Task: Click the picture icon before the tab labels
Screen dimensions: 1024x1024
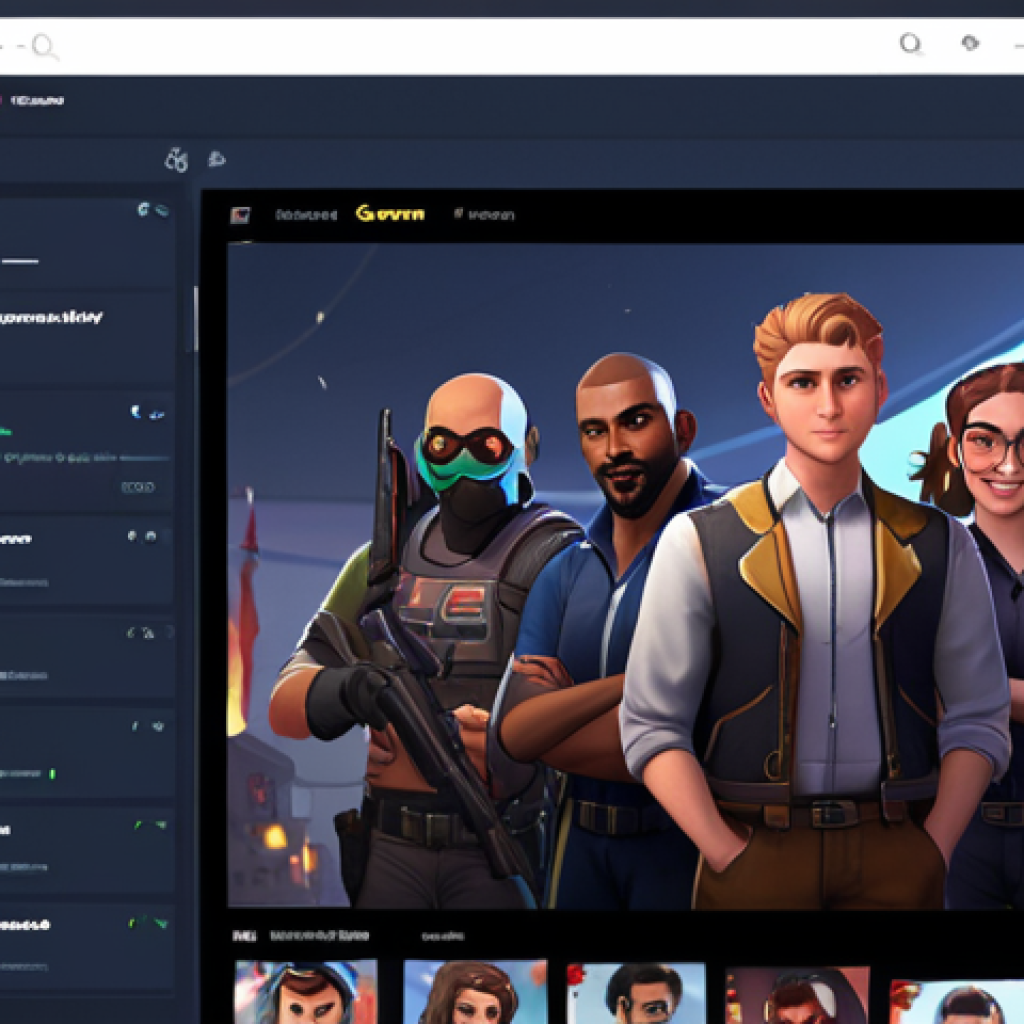Action: point(240,215)
